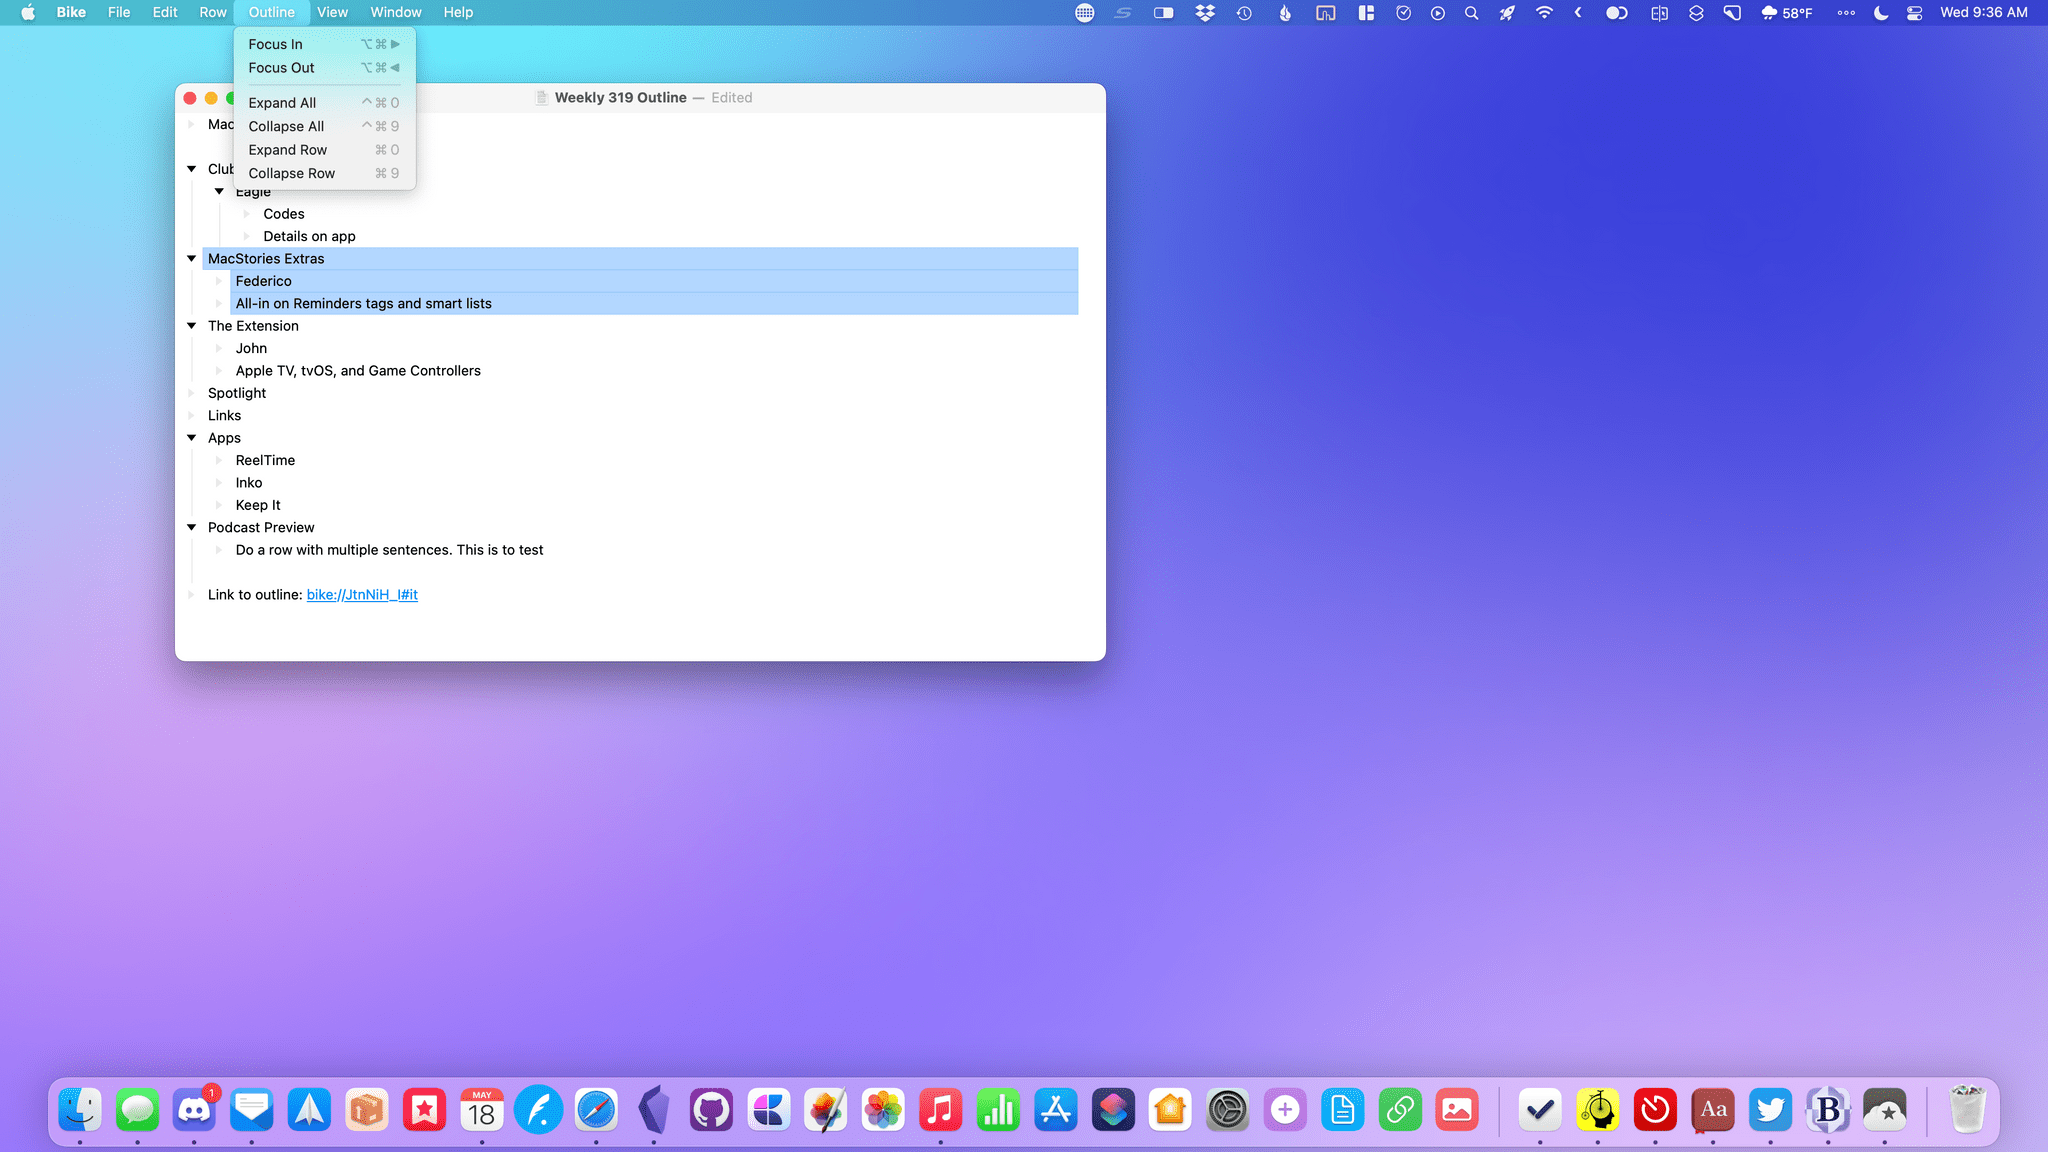The width and height of the screenshot is (2048, 1152).
Task: Choose Focus In from the Outline menu
Action: click(324, 44)
